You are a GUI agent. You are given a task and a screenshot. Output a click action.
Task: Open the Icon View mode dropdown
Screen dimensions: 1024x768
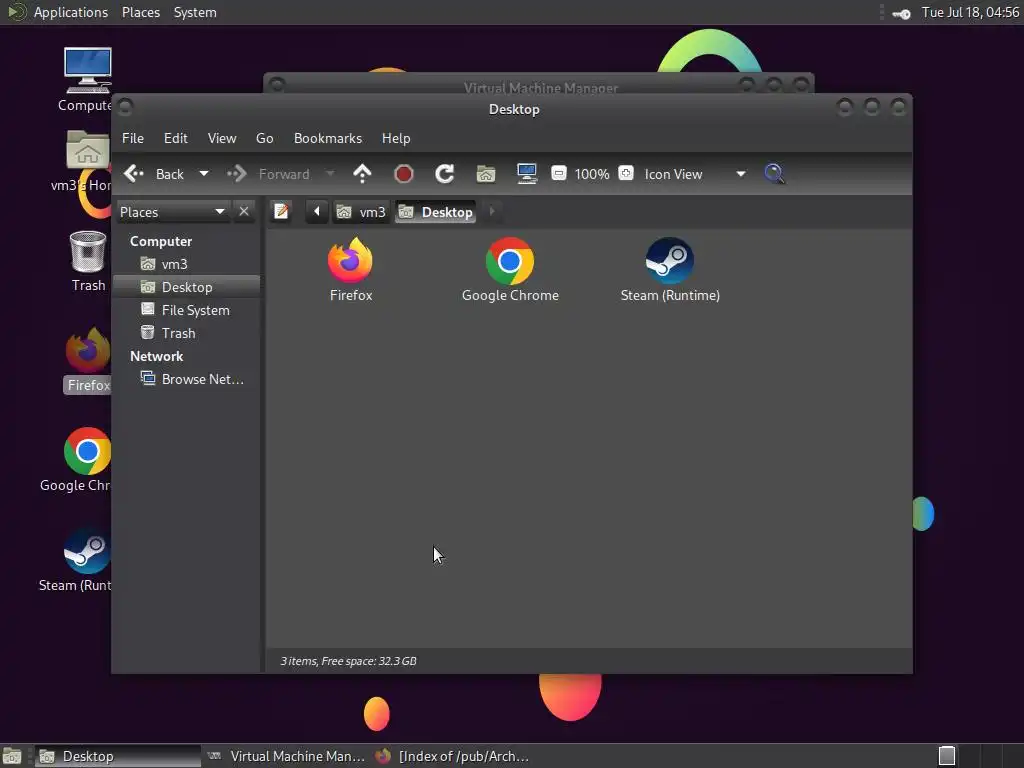point(694,174)
